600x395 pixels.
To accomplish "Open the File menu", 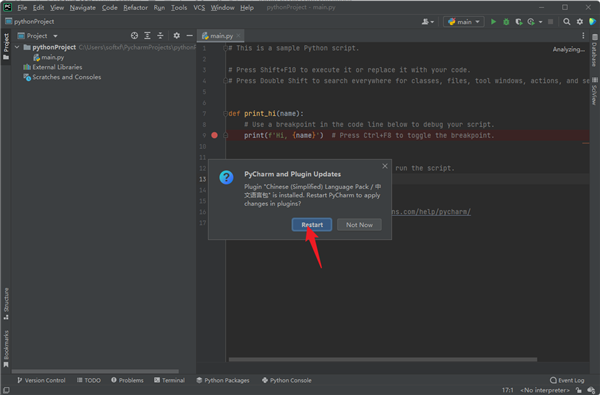I will (22, 8).
